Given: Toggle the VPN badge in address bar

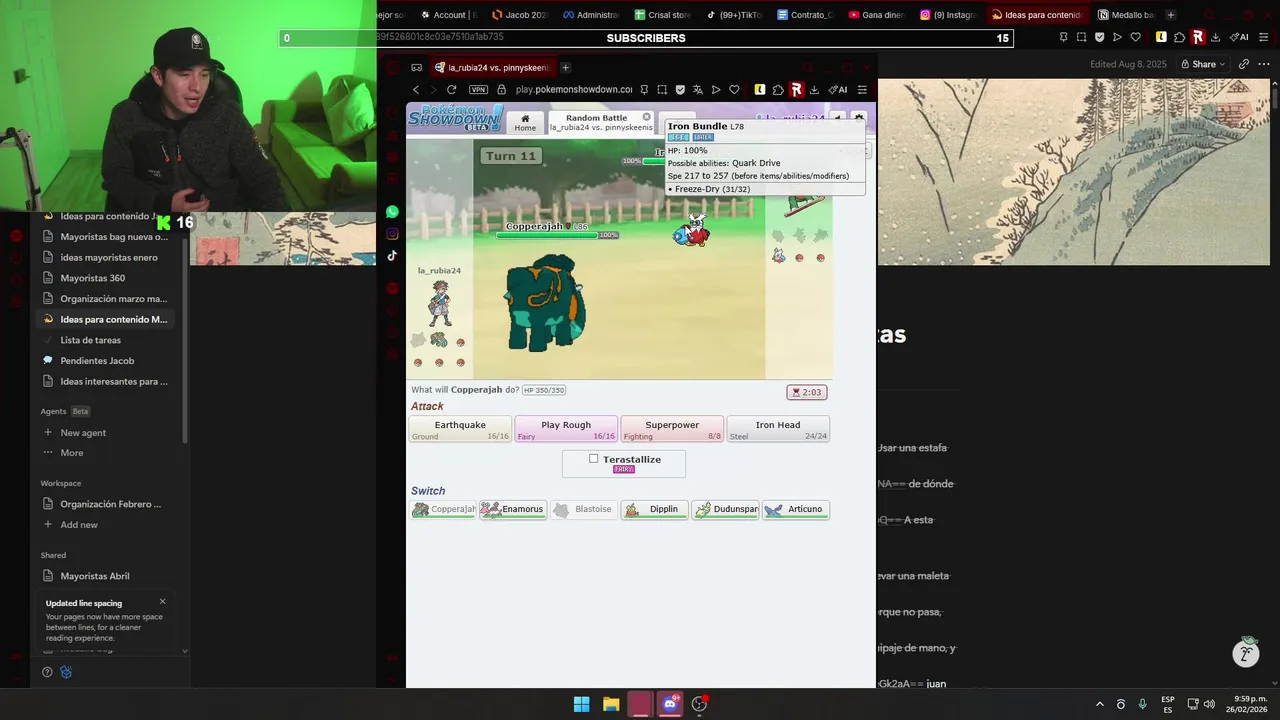Looking at the screenshot, I should tap(478, 90).
